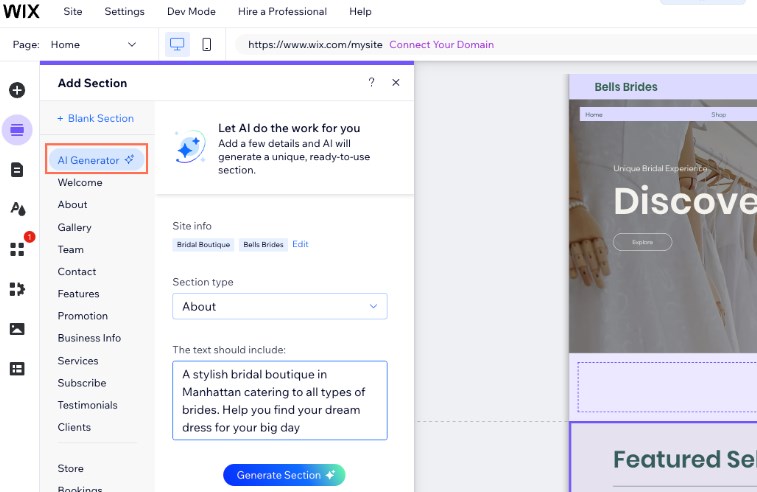The image size is (757, 492).
Task: Open the Site Design icon
Action: tap(17, 209)
